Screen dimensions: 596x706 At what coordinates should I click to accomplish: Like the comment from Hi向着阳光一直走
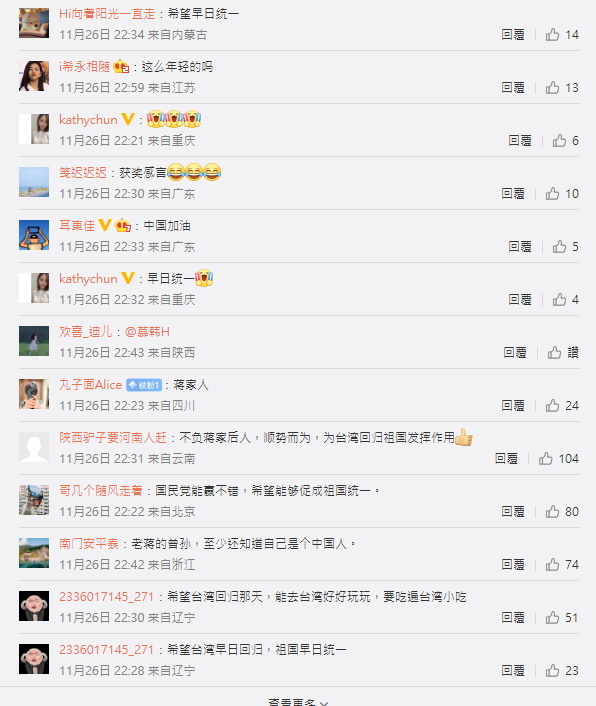pyautogui.click(x=562, y=35)
